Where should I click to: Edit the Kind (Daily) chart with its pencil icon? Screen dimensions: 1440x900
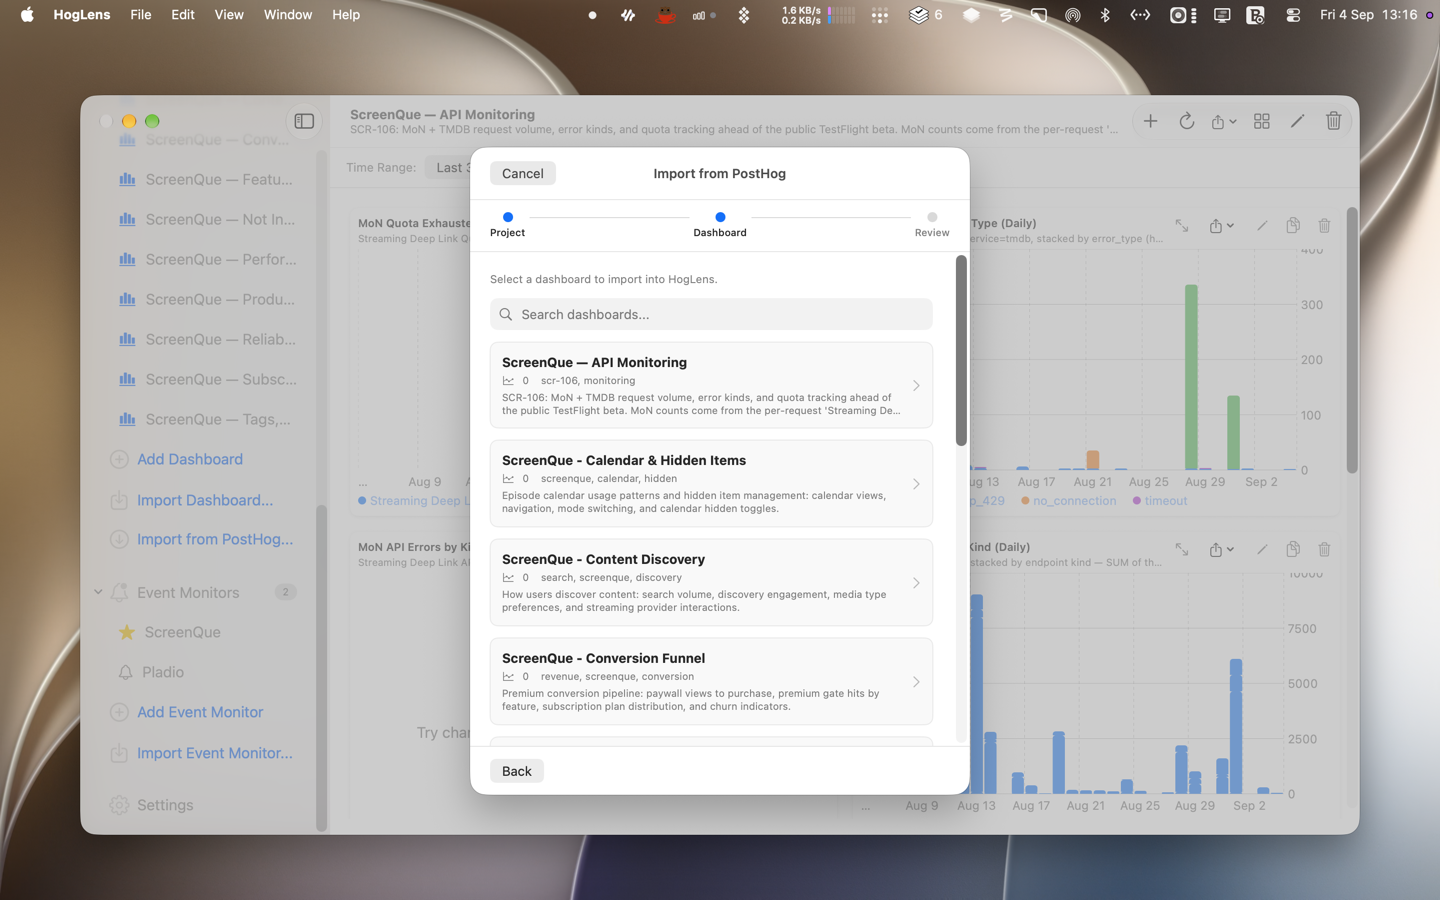pyautogui.click(x=1262, y=550)
